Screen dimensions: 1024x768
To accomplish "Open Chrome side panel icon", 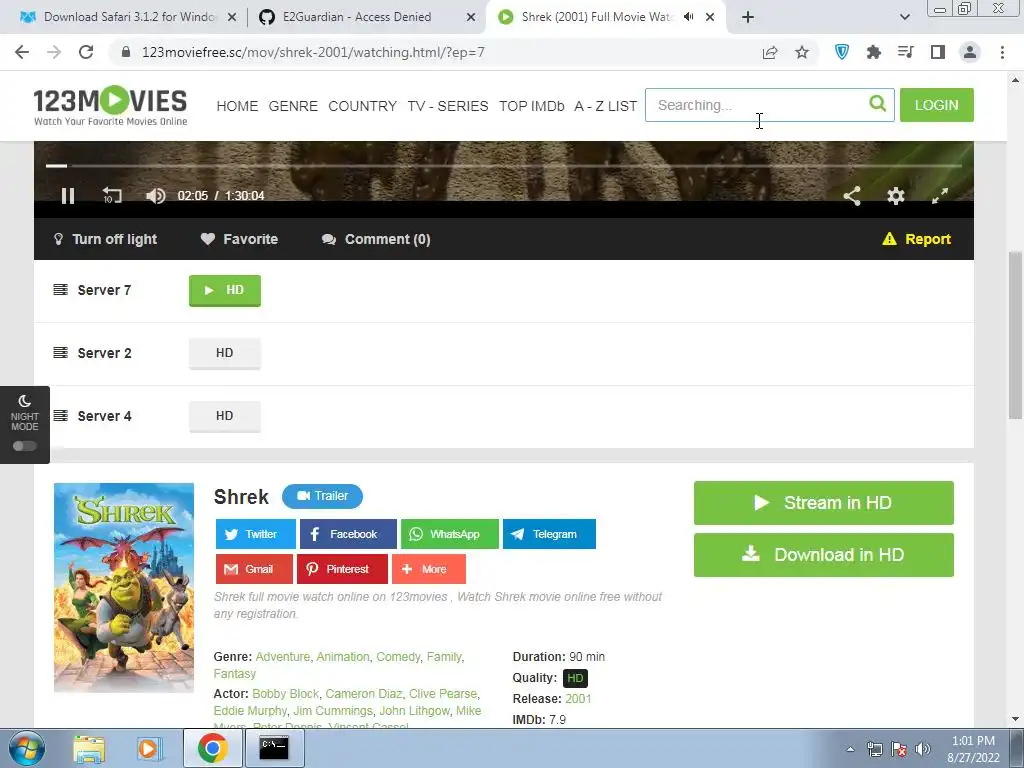I will tap(938, 52).
